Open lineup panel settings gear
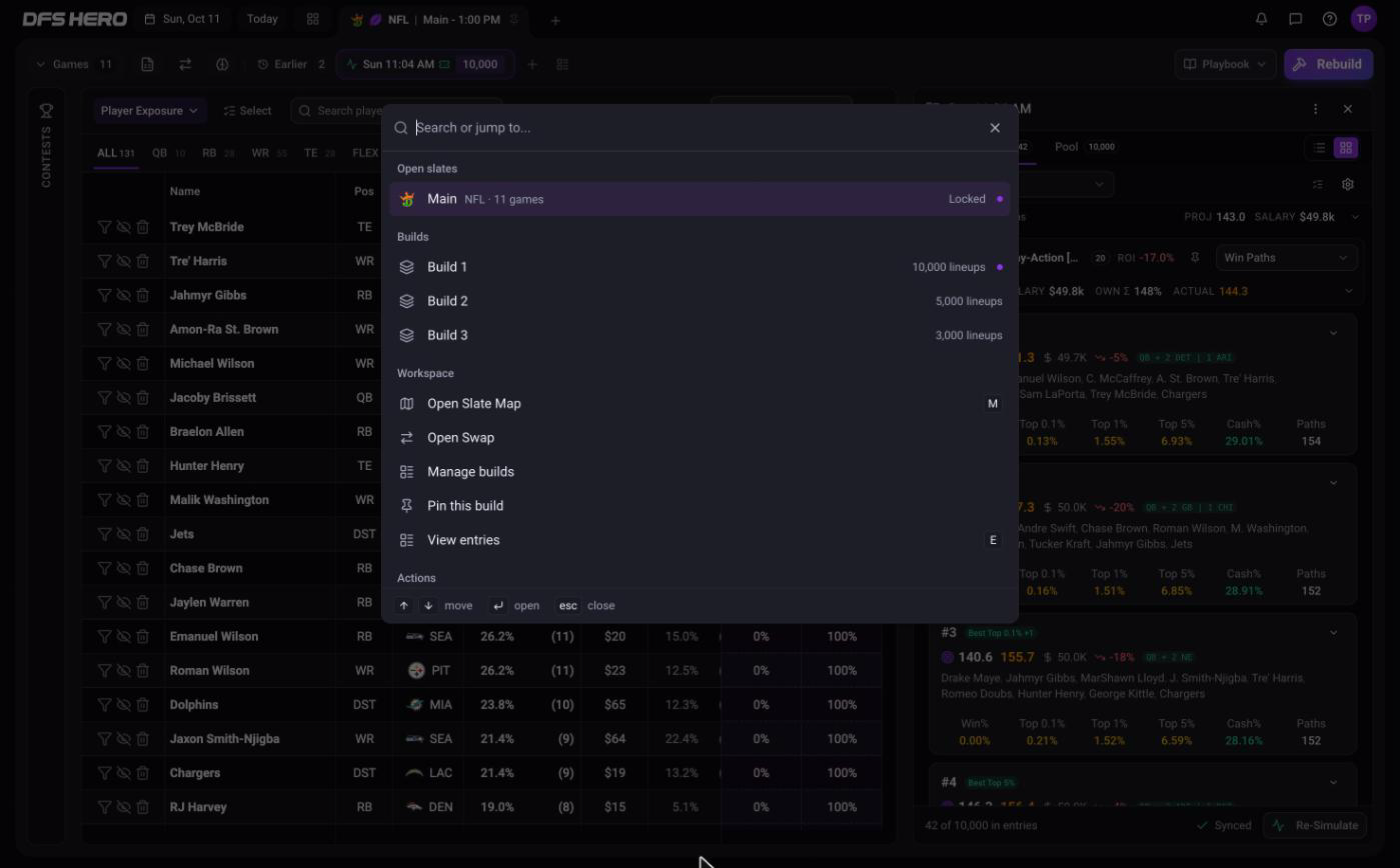Screen dimensions: 1400x868 click(x=1348, y=185)
